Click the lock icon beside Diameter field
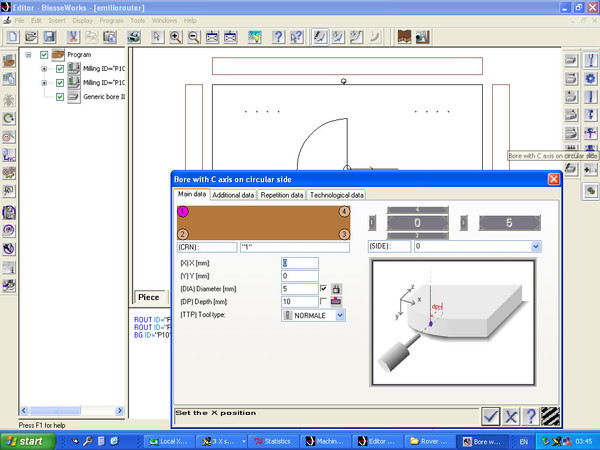This screenshot has width=600, height=450. [336, 289]
